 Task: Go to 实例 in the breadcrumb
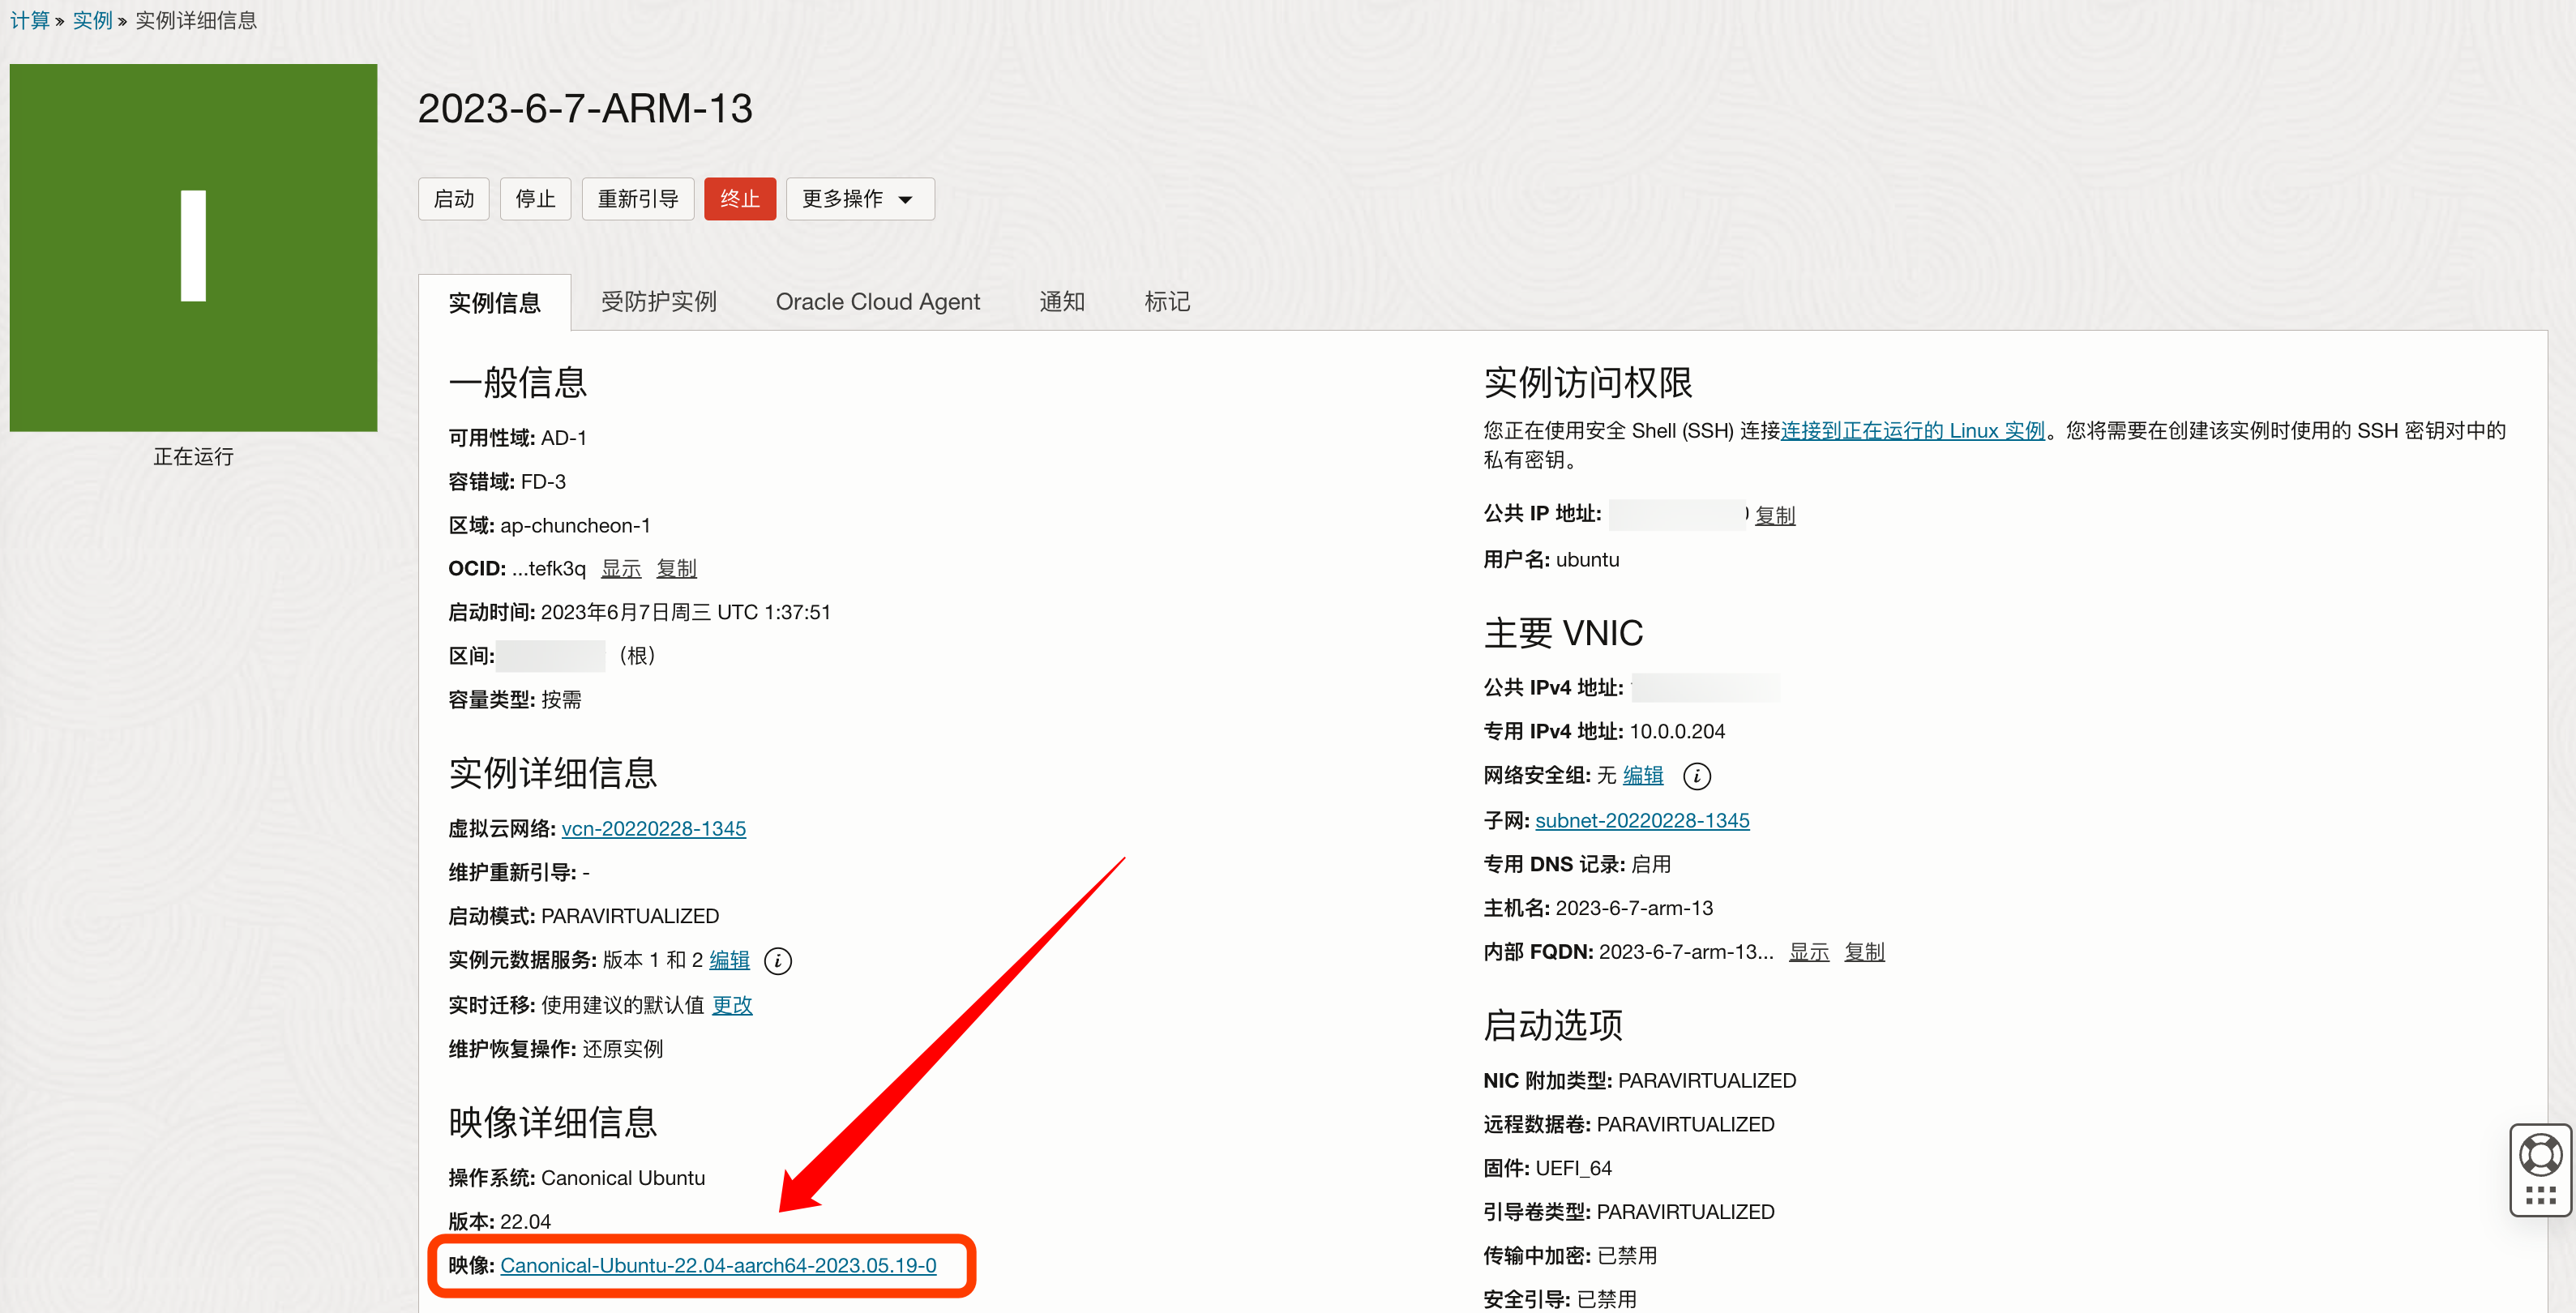(x=92, y=20)
